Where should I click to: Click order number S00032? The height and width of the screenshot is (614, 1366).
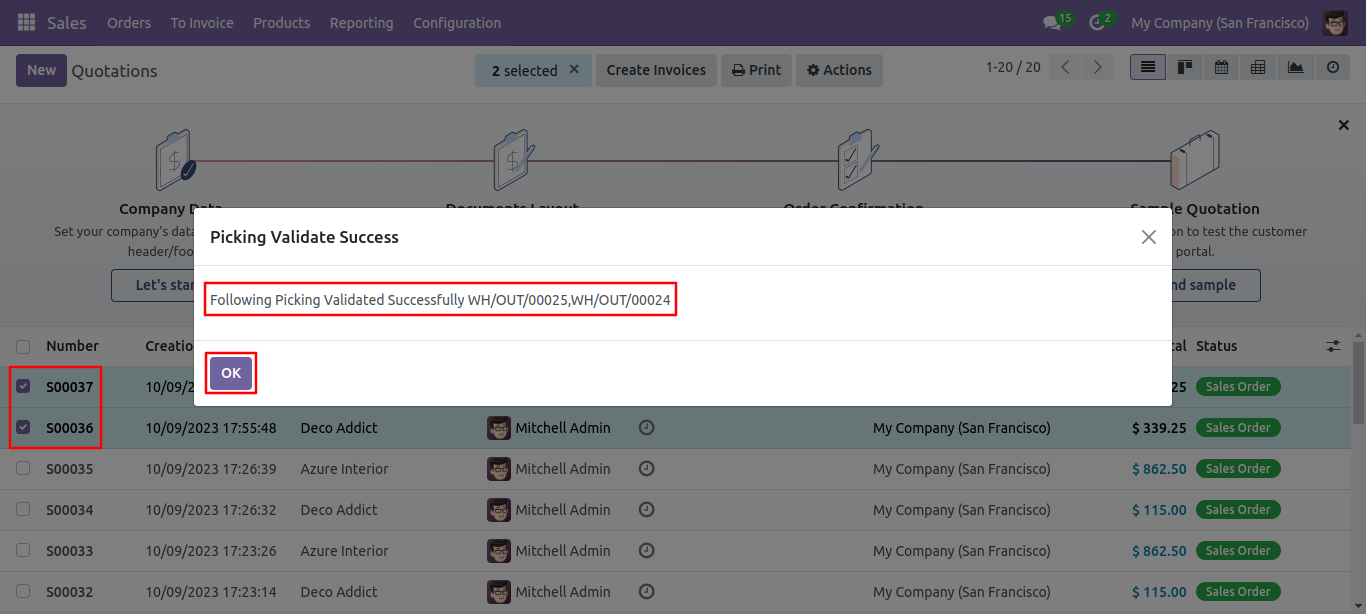coord(69,592)
